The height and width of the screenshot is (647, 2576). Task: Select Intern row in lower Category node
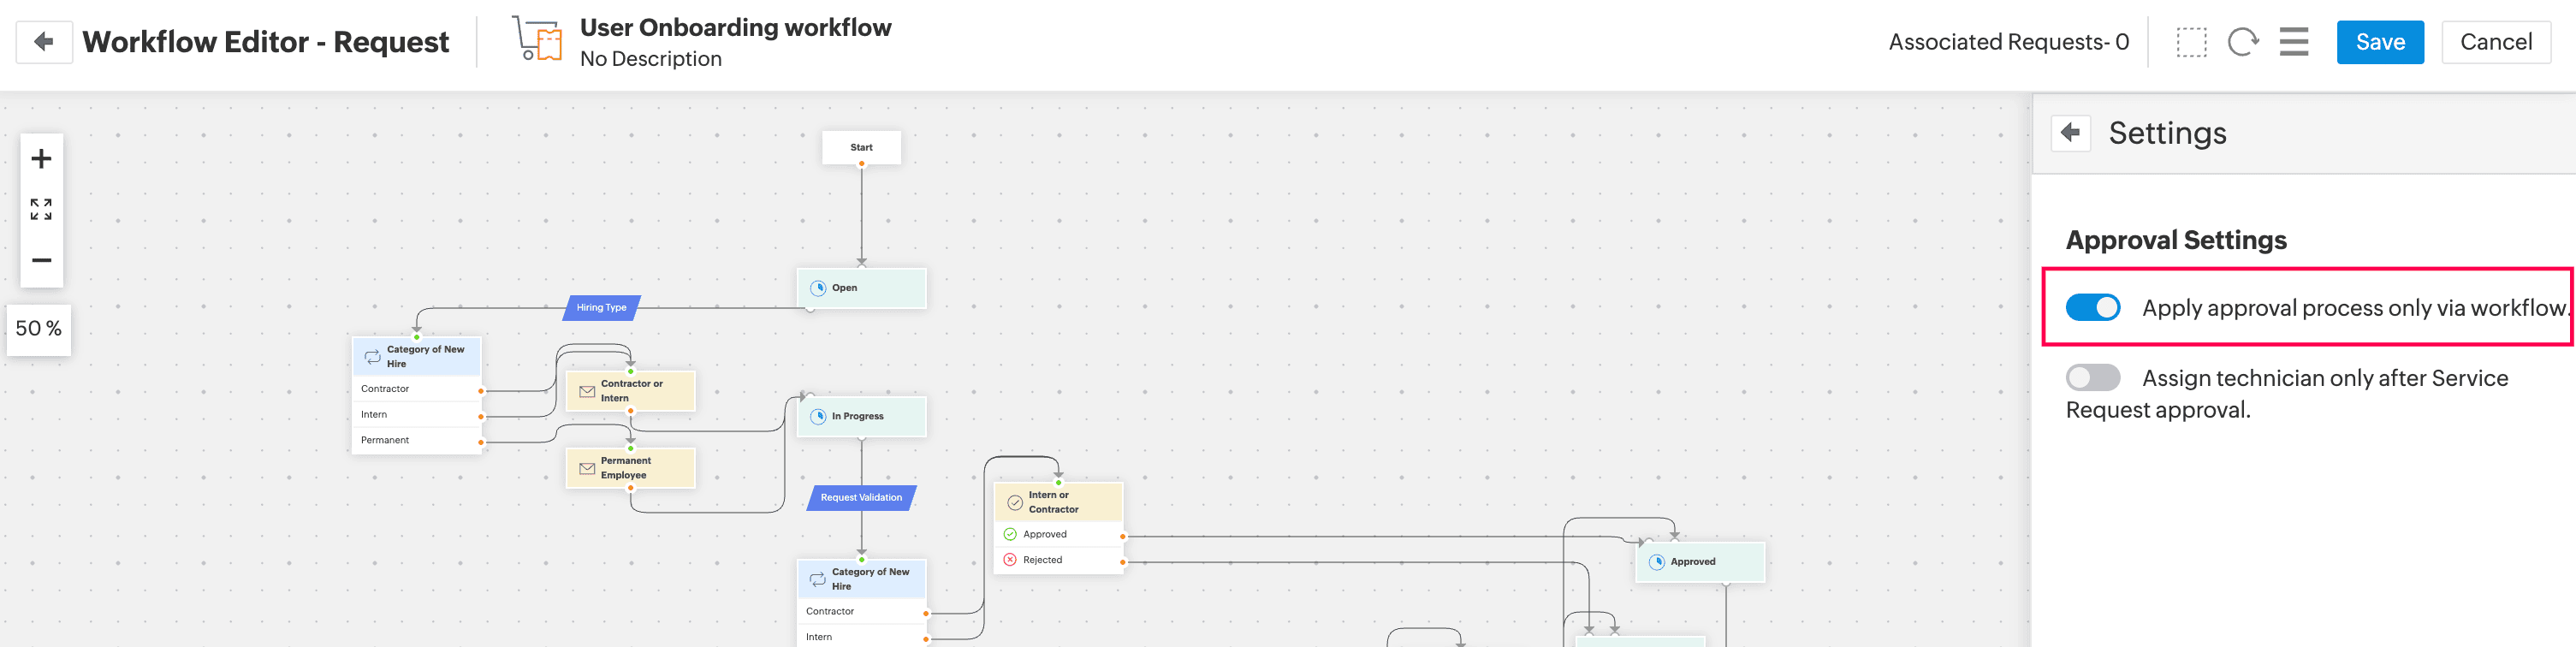click(x=862, y=637)
